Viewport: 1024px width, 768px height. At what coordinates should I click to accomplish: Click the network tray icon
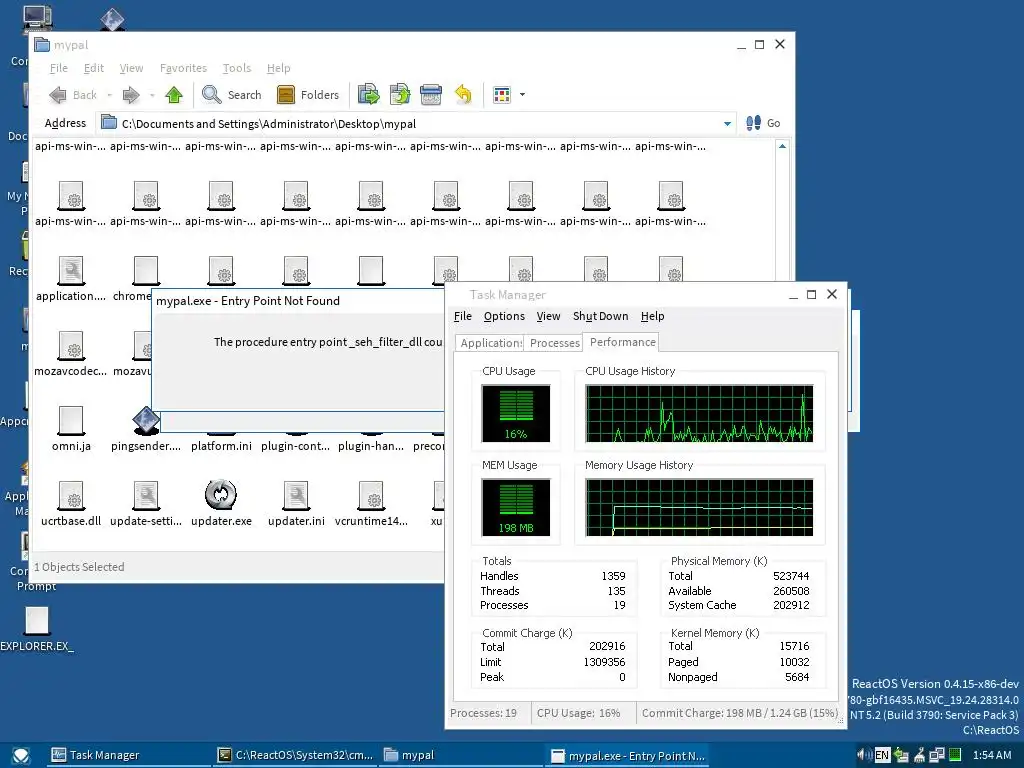click(937, 755)
